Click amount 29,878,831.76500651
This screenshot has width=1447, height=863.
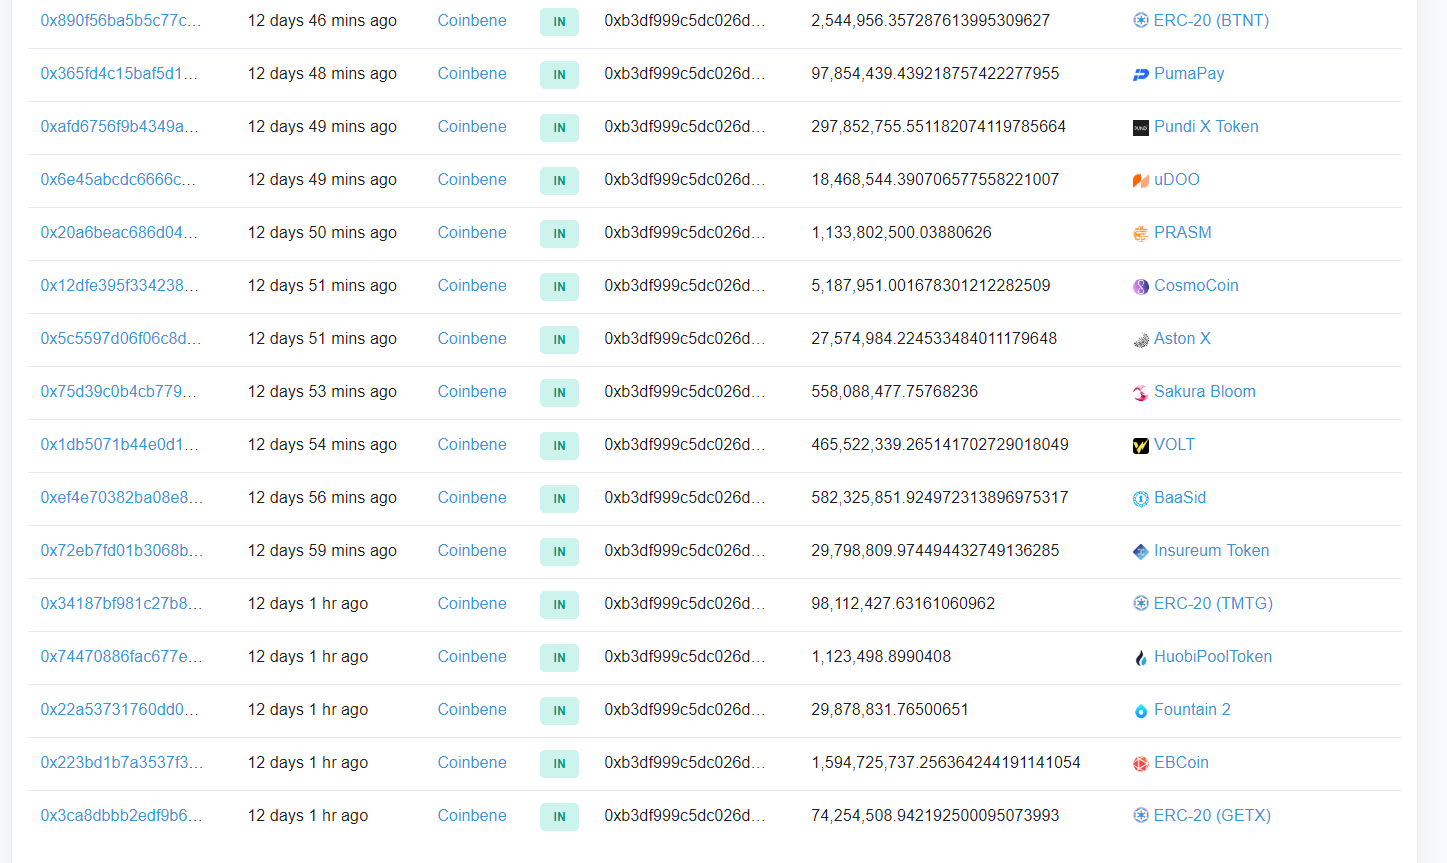click(x=890, y=709)
